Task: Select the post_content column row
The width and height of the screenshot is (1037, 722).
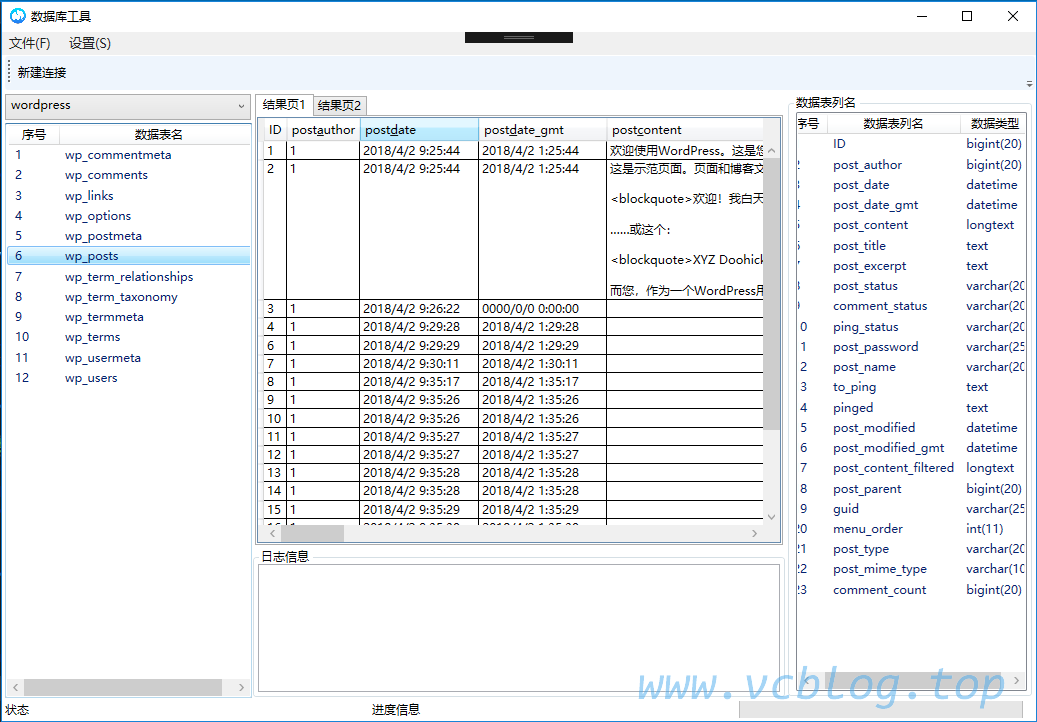Action: (x=911, y=225)
